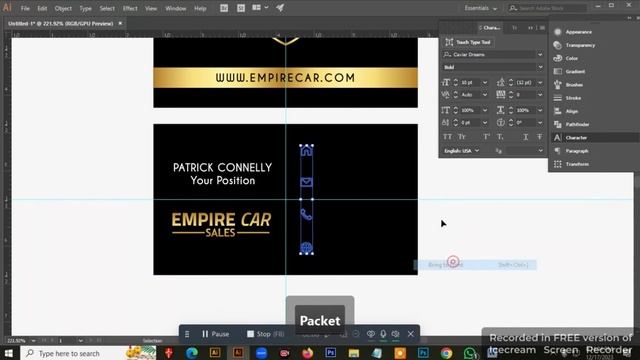The height and width of the screenshot is (360, 640).
Task: Click the GPU performance rocket icon
Action: (x=280, y=8)
